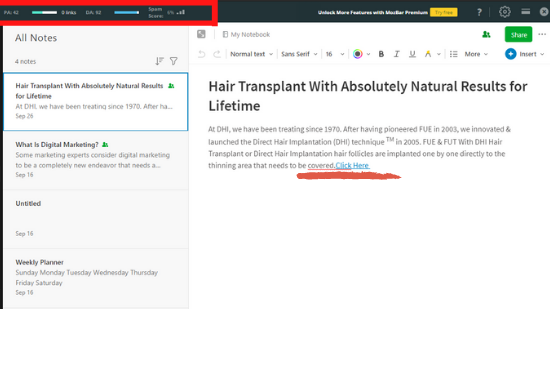The width and height of the screenshot is (550, 370).
Task: Click the bold formatting icon
Action: (381, 54)
